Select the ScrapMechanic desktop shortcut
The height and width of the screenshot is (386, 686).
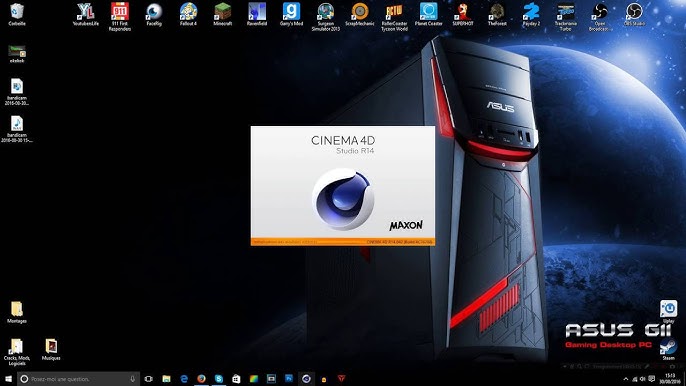(360, 14)
